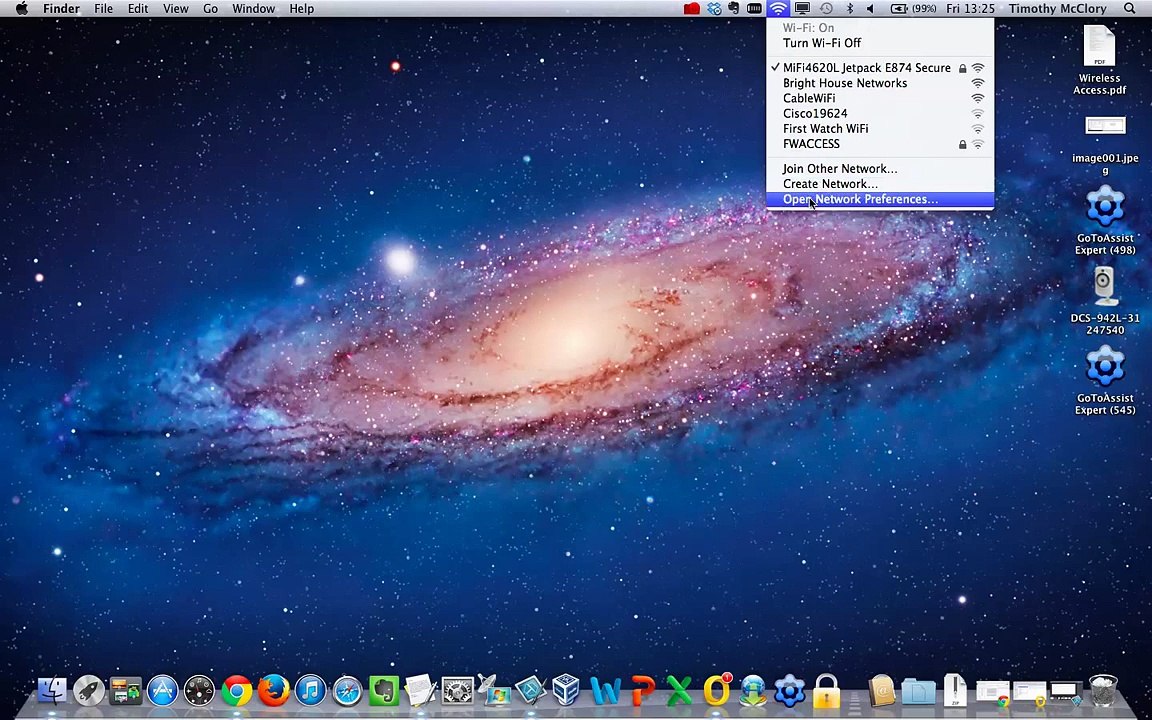Open System Preferences gear in dock

(457, 691)
